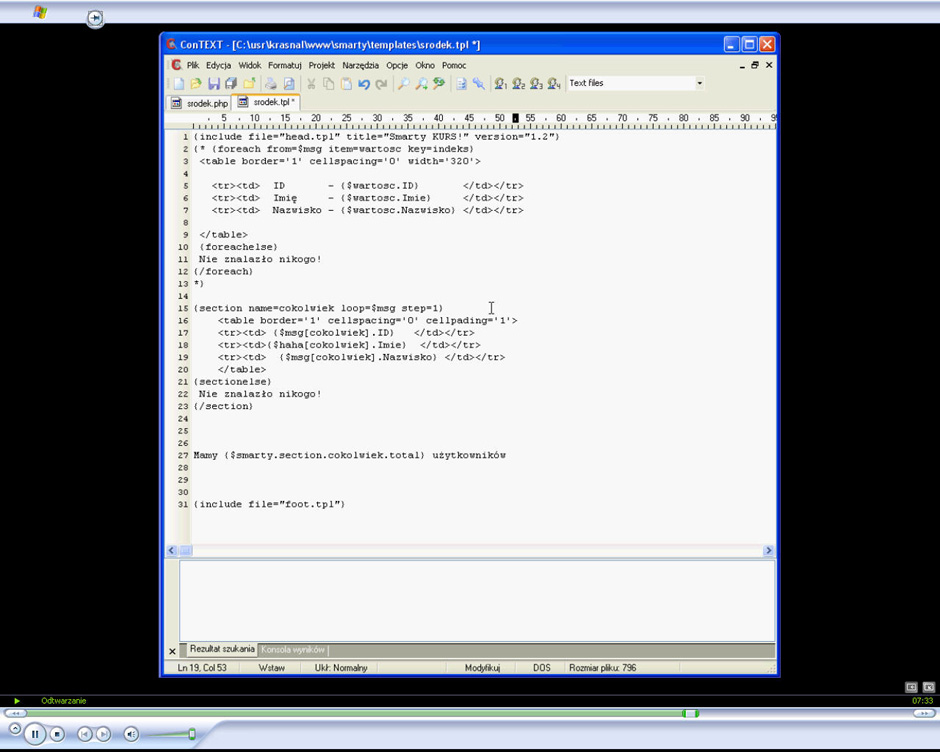The image size is (940, 752).
Task: Pause the video playback
Action: [35, 734]
